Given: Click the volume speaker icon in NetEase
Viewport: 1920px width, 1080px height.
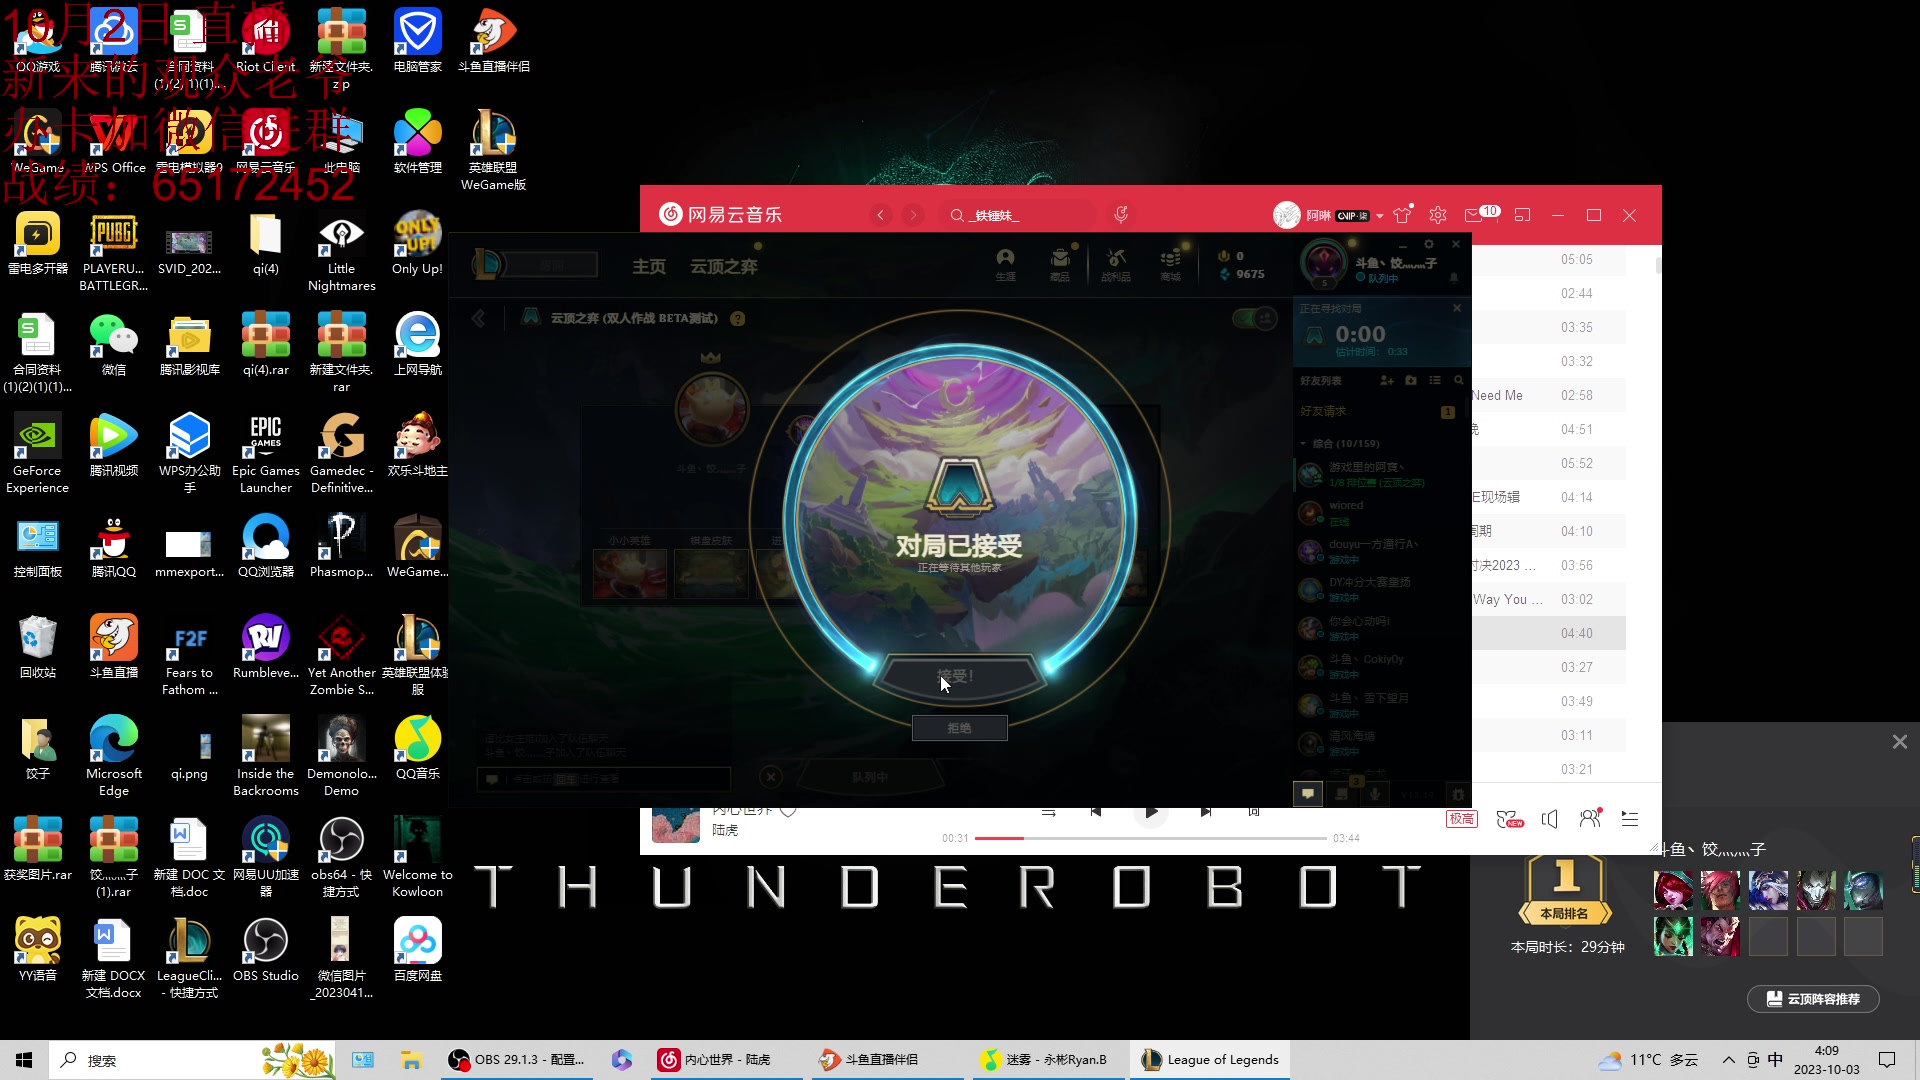Looking at the screenshot, I should click(1550, 819).
